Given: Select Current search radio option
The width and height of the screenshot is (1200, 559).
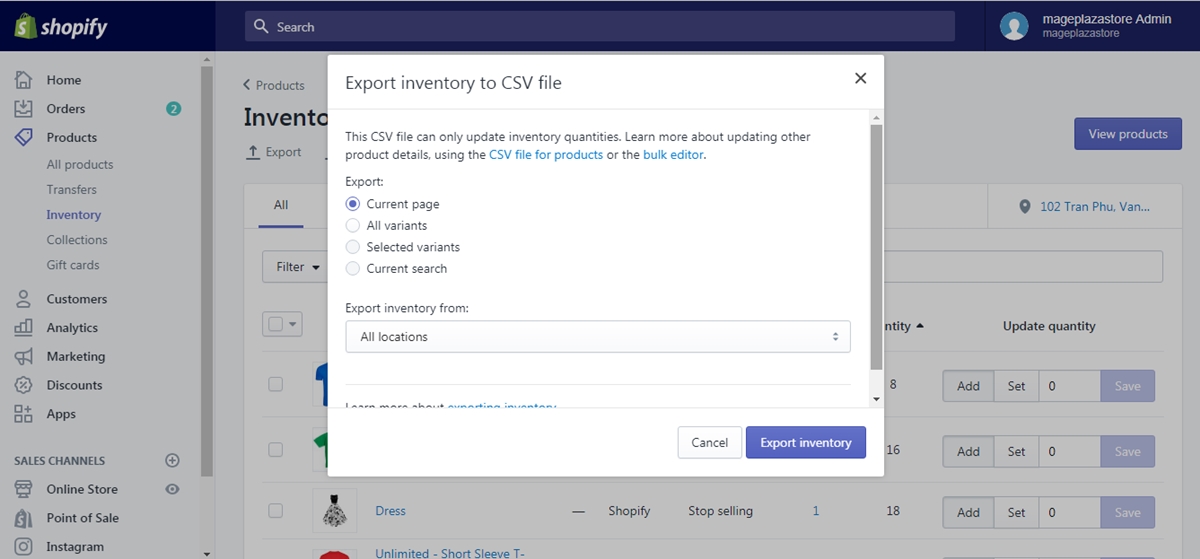Looking at the screenshot, I should pyautogui.click(x=353, y=269).
